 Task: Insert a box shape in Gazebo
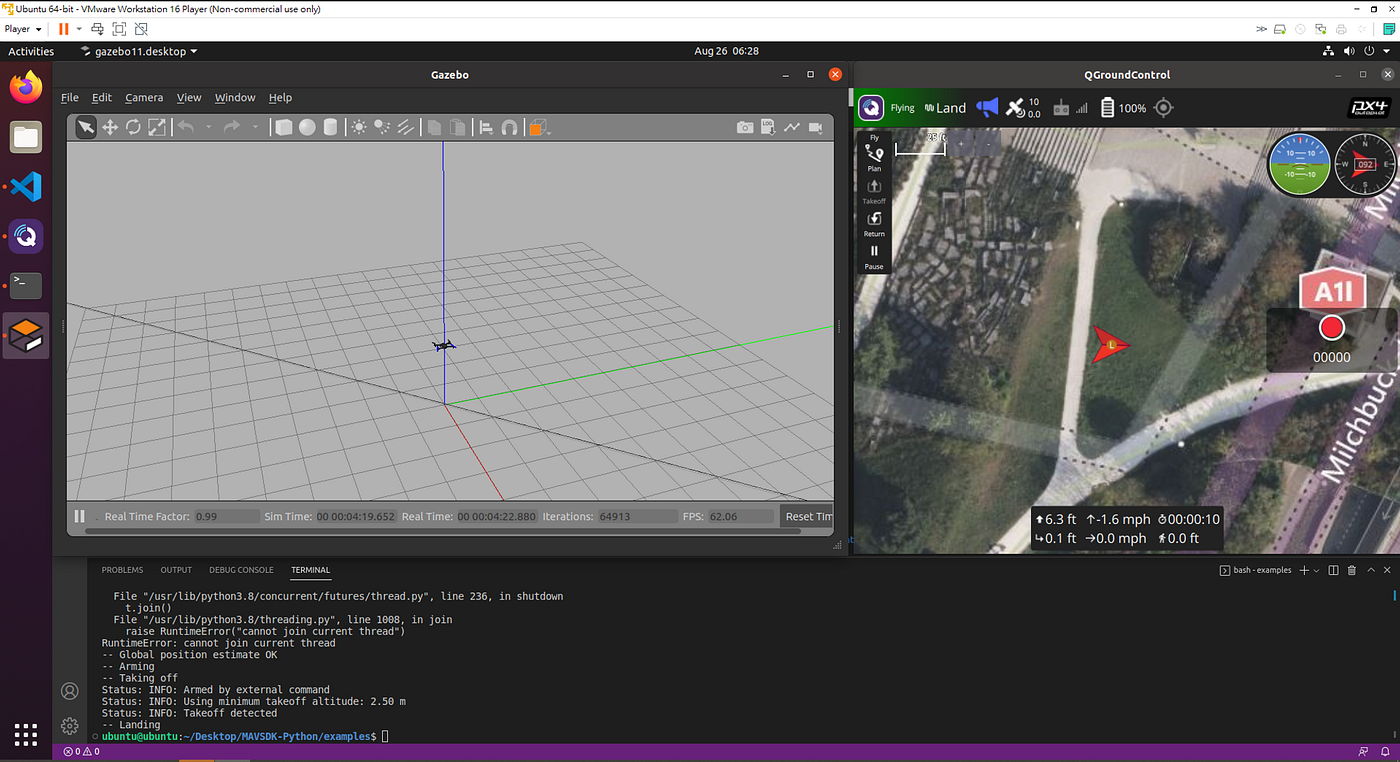tap(284, 127)
